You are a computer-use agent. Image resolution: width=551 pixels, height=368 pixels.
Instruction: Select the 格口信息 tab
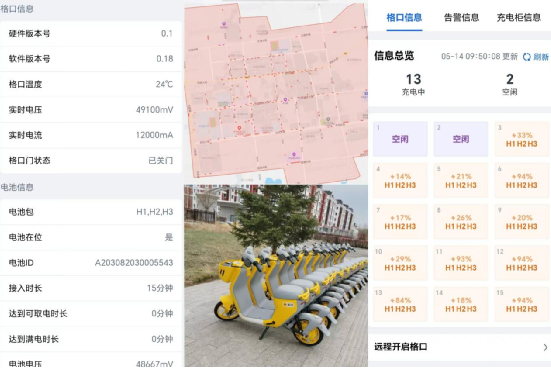tap(404, 18)
